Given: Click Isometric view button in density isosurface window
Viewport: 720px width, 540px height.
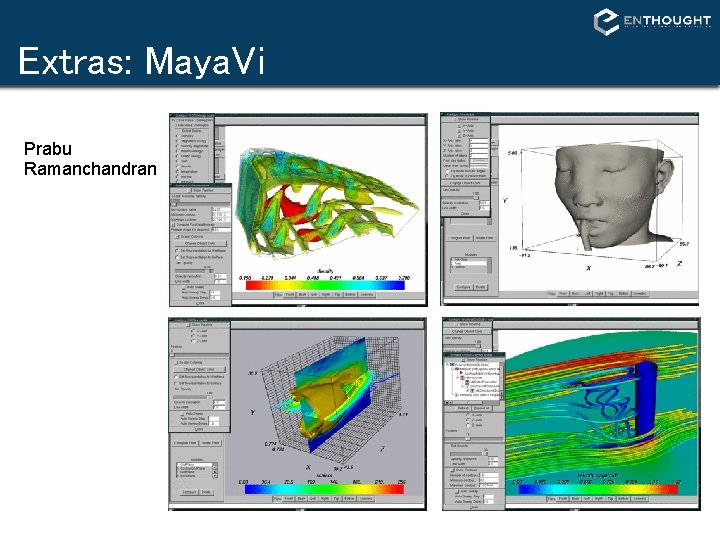Looking at the screenshot, I should (x=367, y=294).
